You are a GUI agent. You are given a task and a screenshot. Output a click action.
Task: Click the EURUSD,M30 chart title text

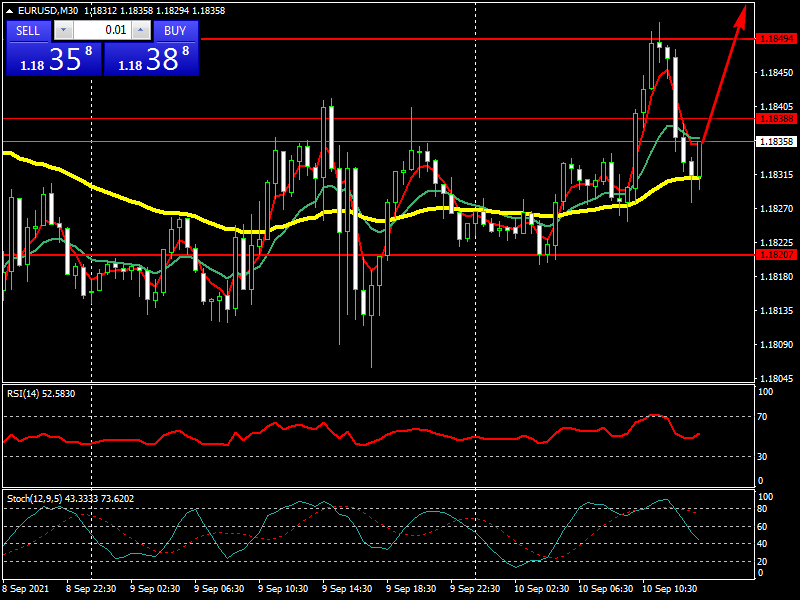48,11
